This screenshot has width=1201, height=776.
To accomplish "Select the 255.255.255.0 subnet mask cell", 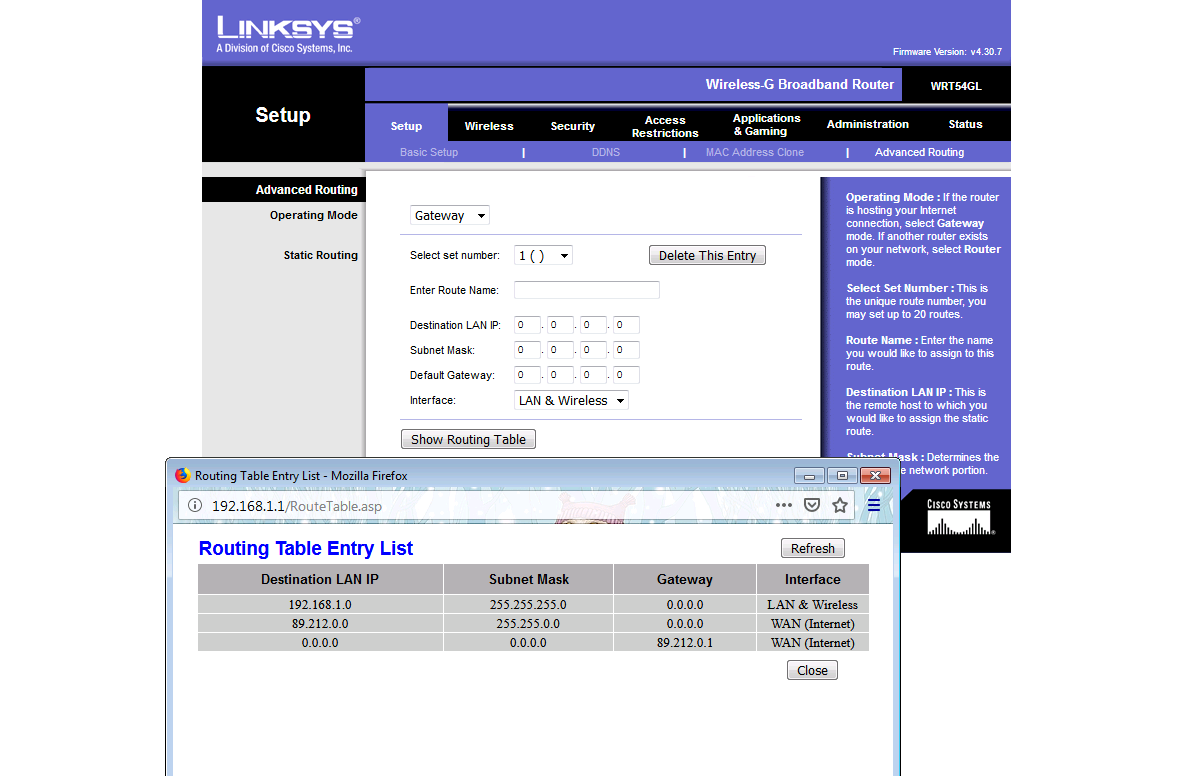I will (x=529, y=605).
